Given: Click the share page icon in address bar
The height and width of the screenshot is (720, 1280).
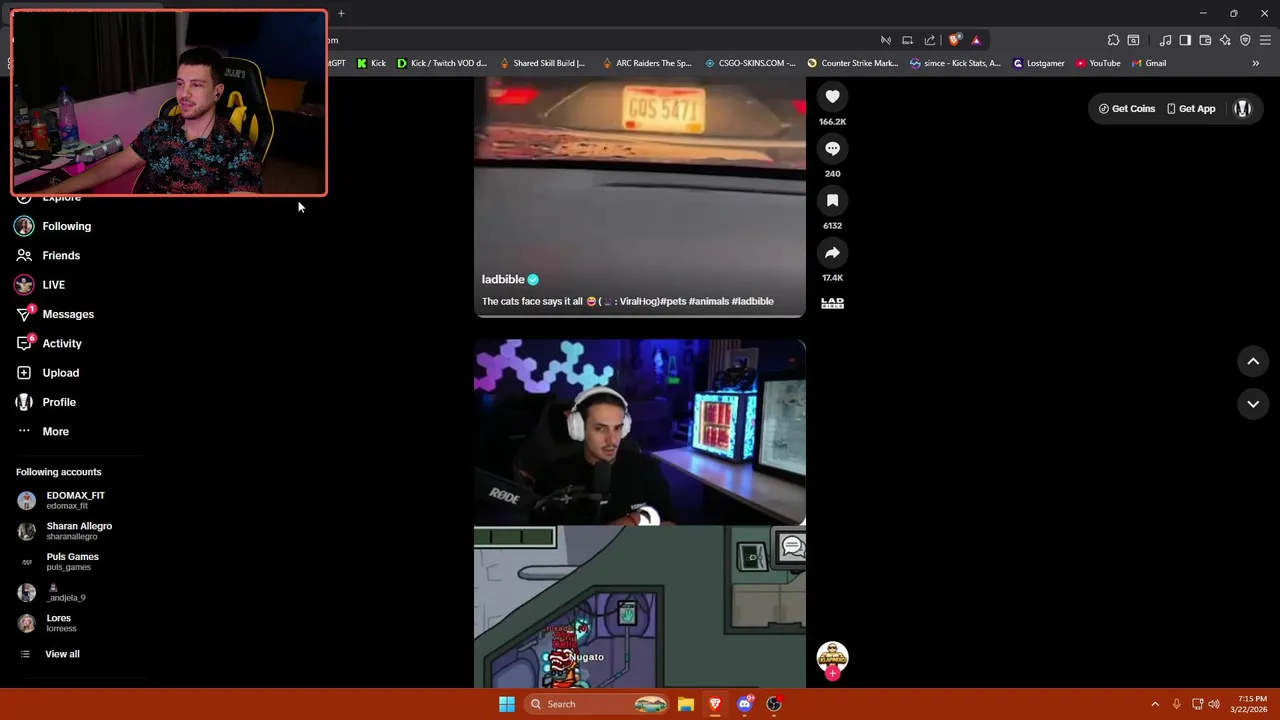Looking at the screenshot, I should click(x=930, y=40).
